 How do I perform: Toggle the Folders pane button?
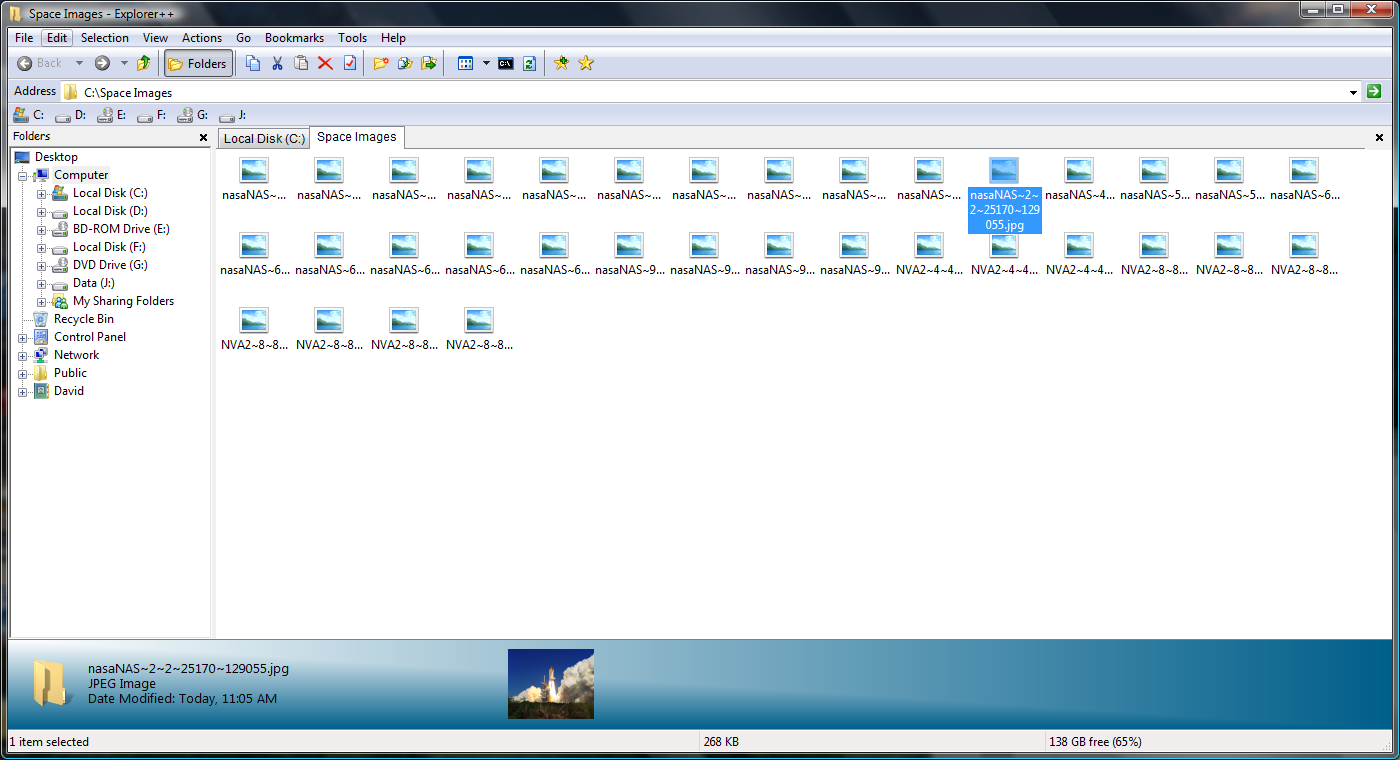tap(198, 63)
